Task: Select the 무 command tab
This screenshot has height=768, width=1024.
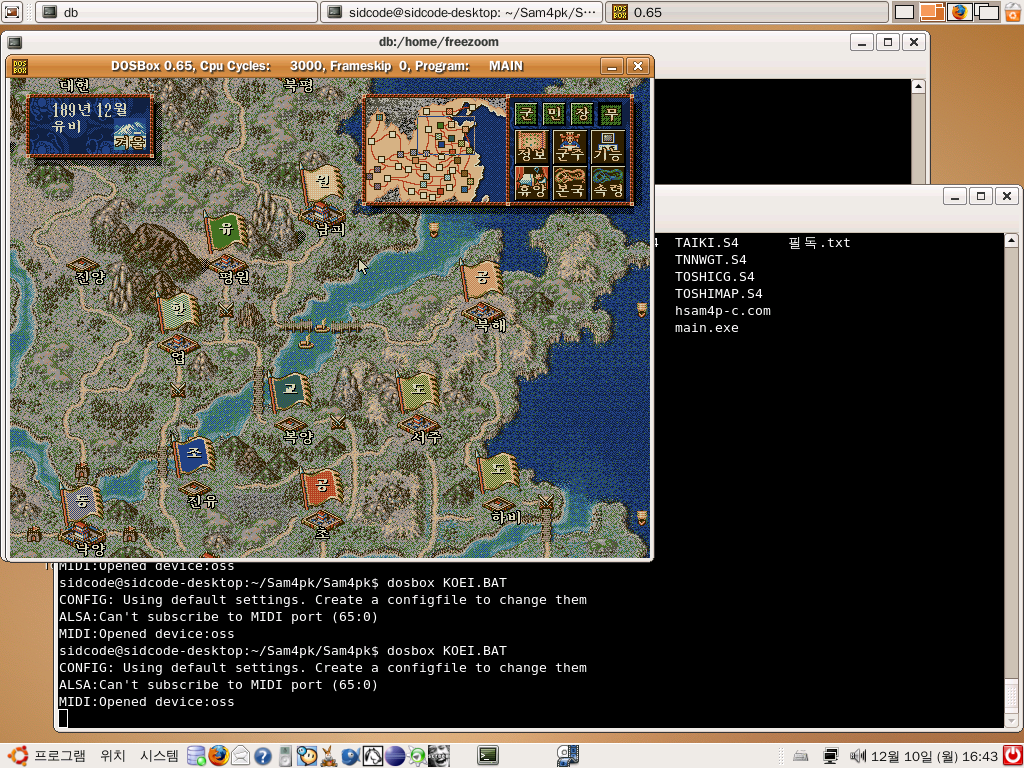Action: click(x=610, y=113)
